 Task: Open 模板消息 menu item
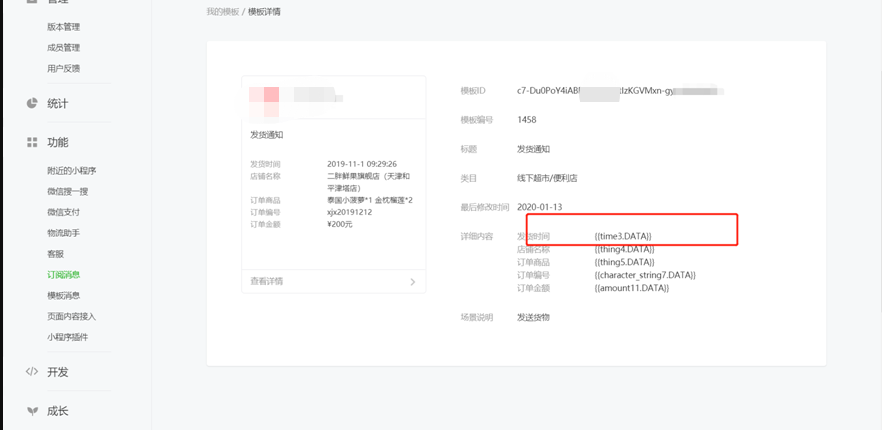click(x=64, y=295)
